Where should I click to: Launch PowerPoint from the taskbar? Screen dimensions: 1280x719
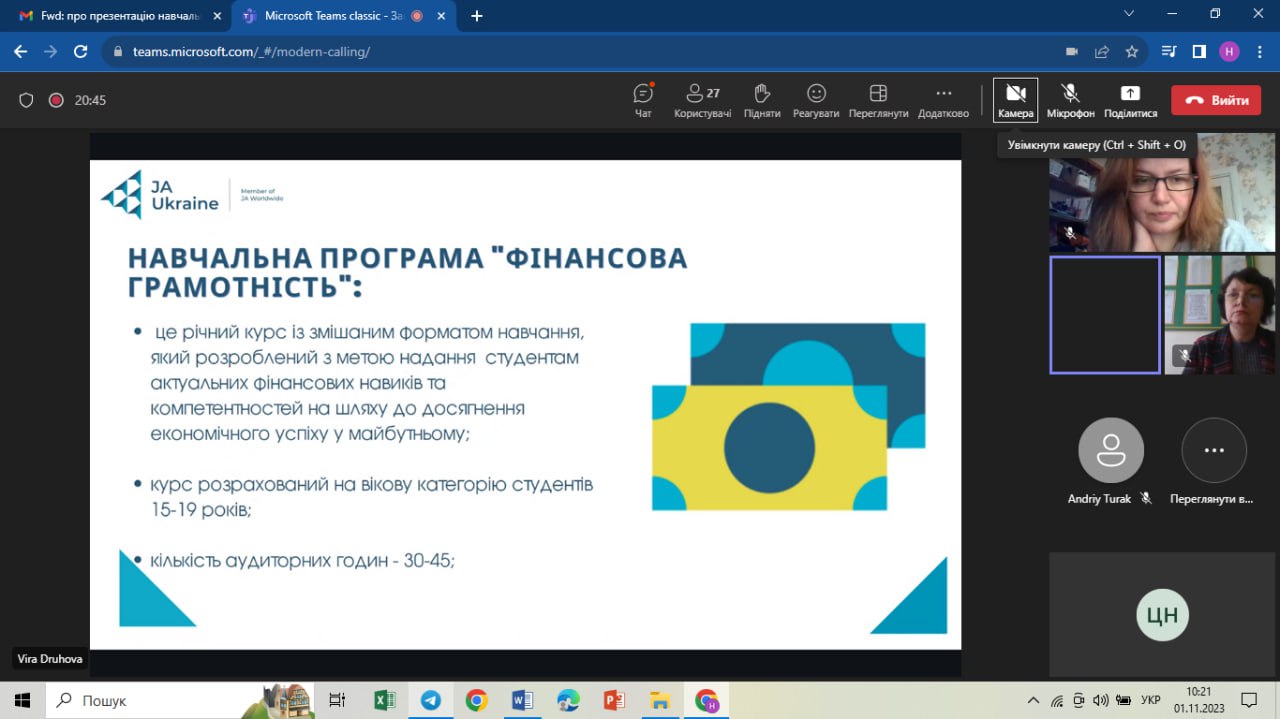coord(613,701)
